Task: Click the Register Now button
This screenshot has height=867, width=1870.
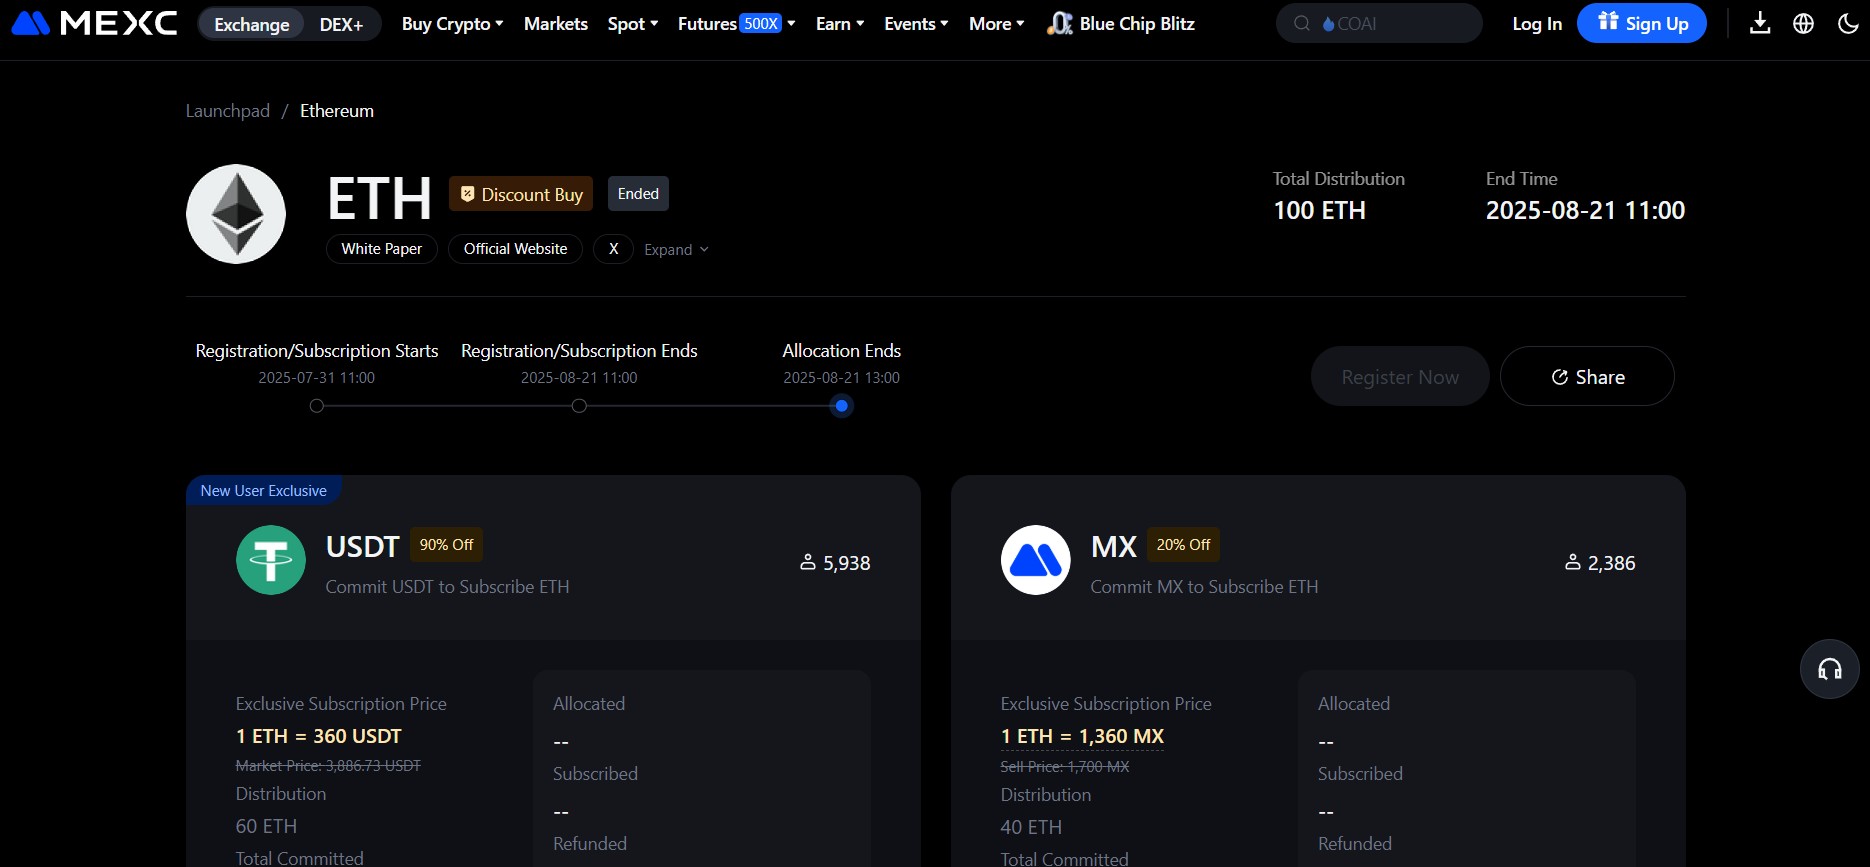Action: pyautogui.click(x=1400, y=376)
